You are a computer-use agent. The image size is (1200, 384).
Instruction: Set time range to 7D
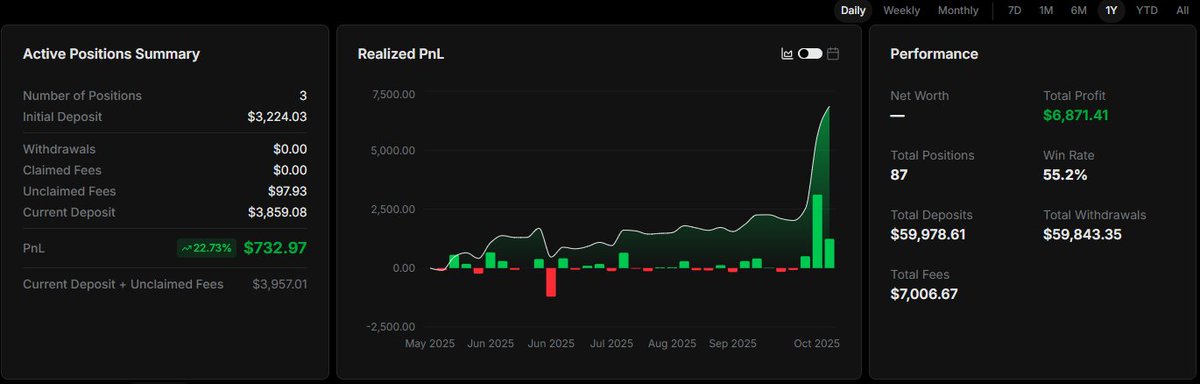pos(1015,10)
